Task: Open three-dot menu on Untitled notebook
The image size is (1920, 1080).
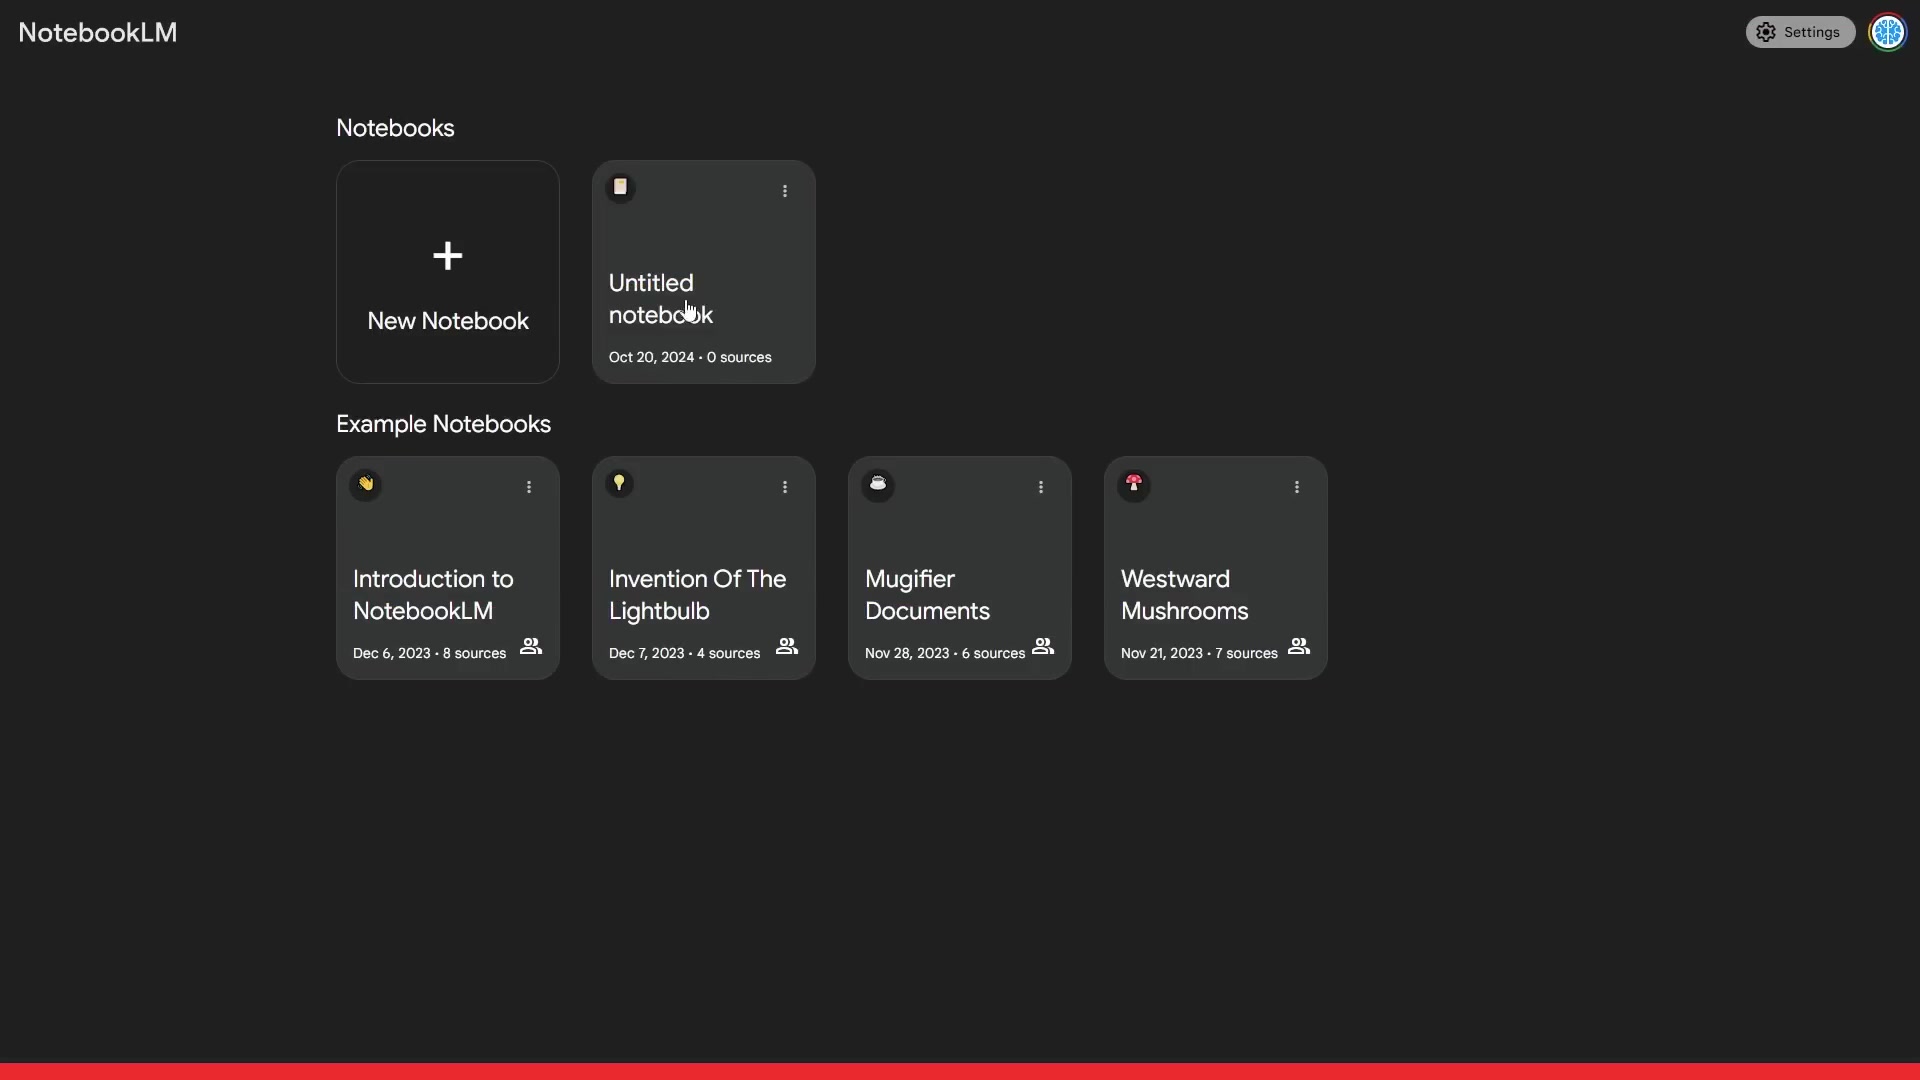Action: pos(785,191)
